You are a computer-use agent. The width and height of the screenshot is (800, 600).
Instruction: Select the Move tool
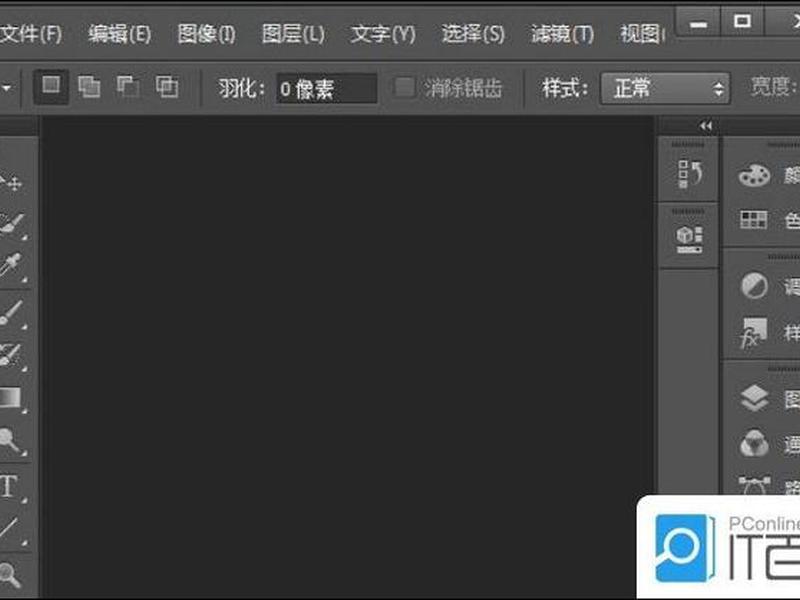(11, 183)
